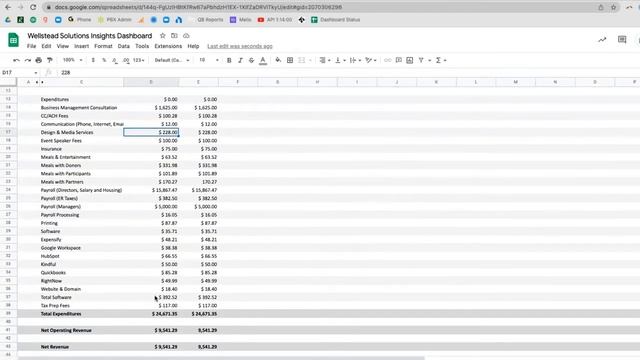Click the browser address bar URL

tap(198, 7)
